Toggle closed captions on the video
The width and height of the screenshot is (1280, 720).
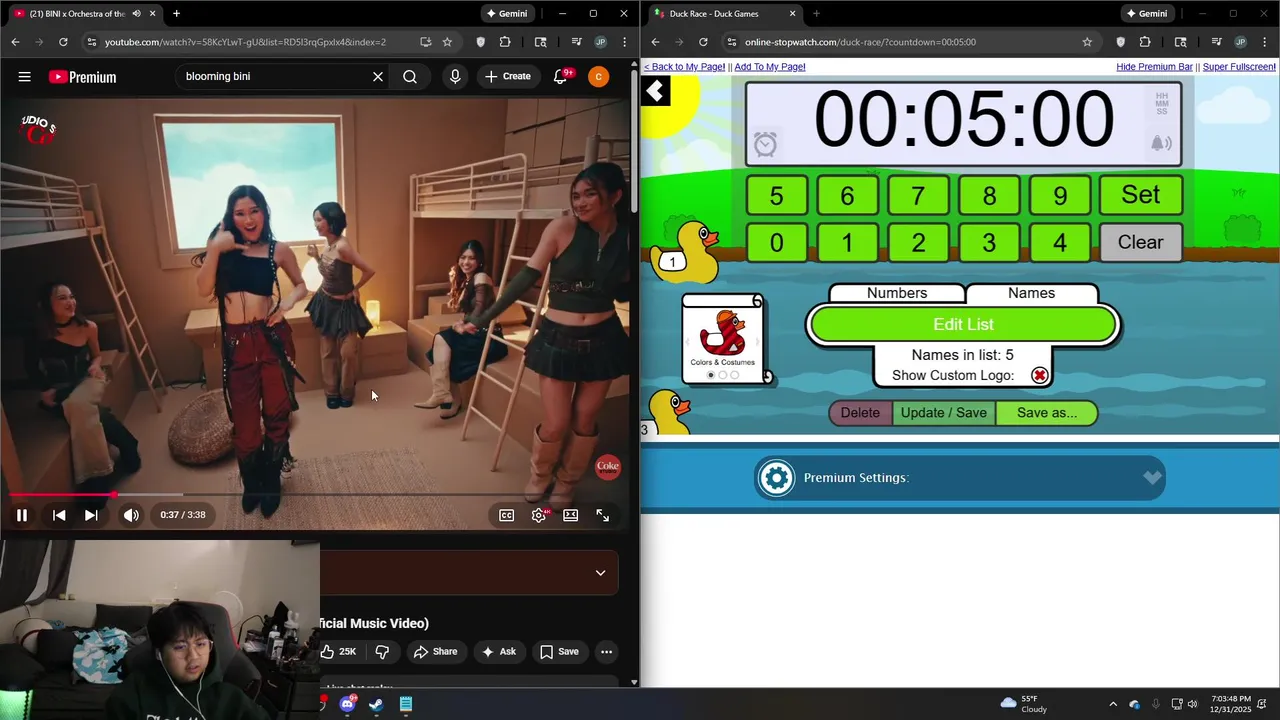[x=507, y=515]
